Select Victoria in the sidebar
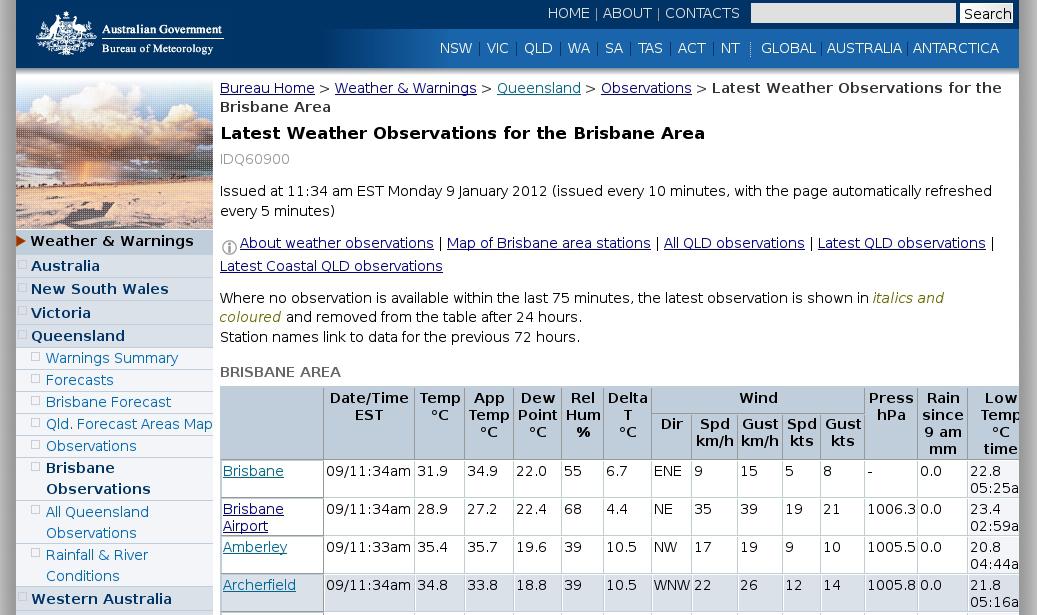This screenshot has height=615, width=1037. (x=61, y=313)
